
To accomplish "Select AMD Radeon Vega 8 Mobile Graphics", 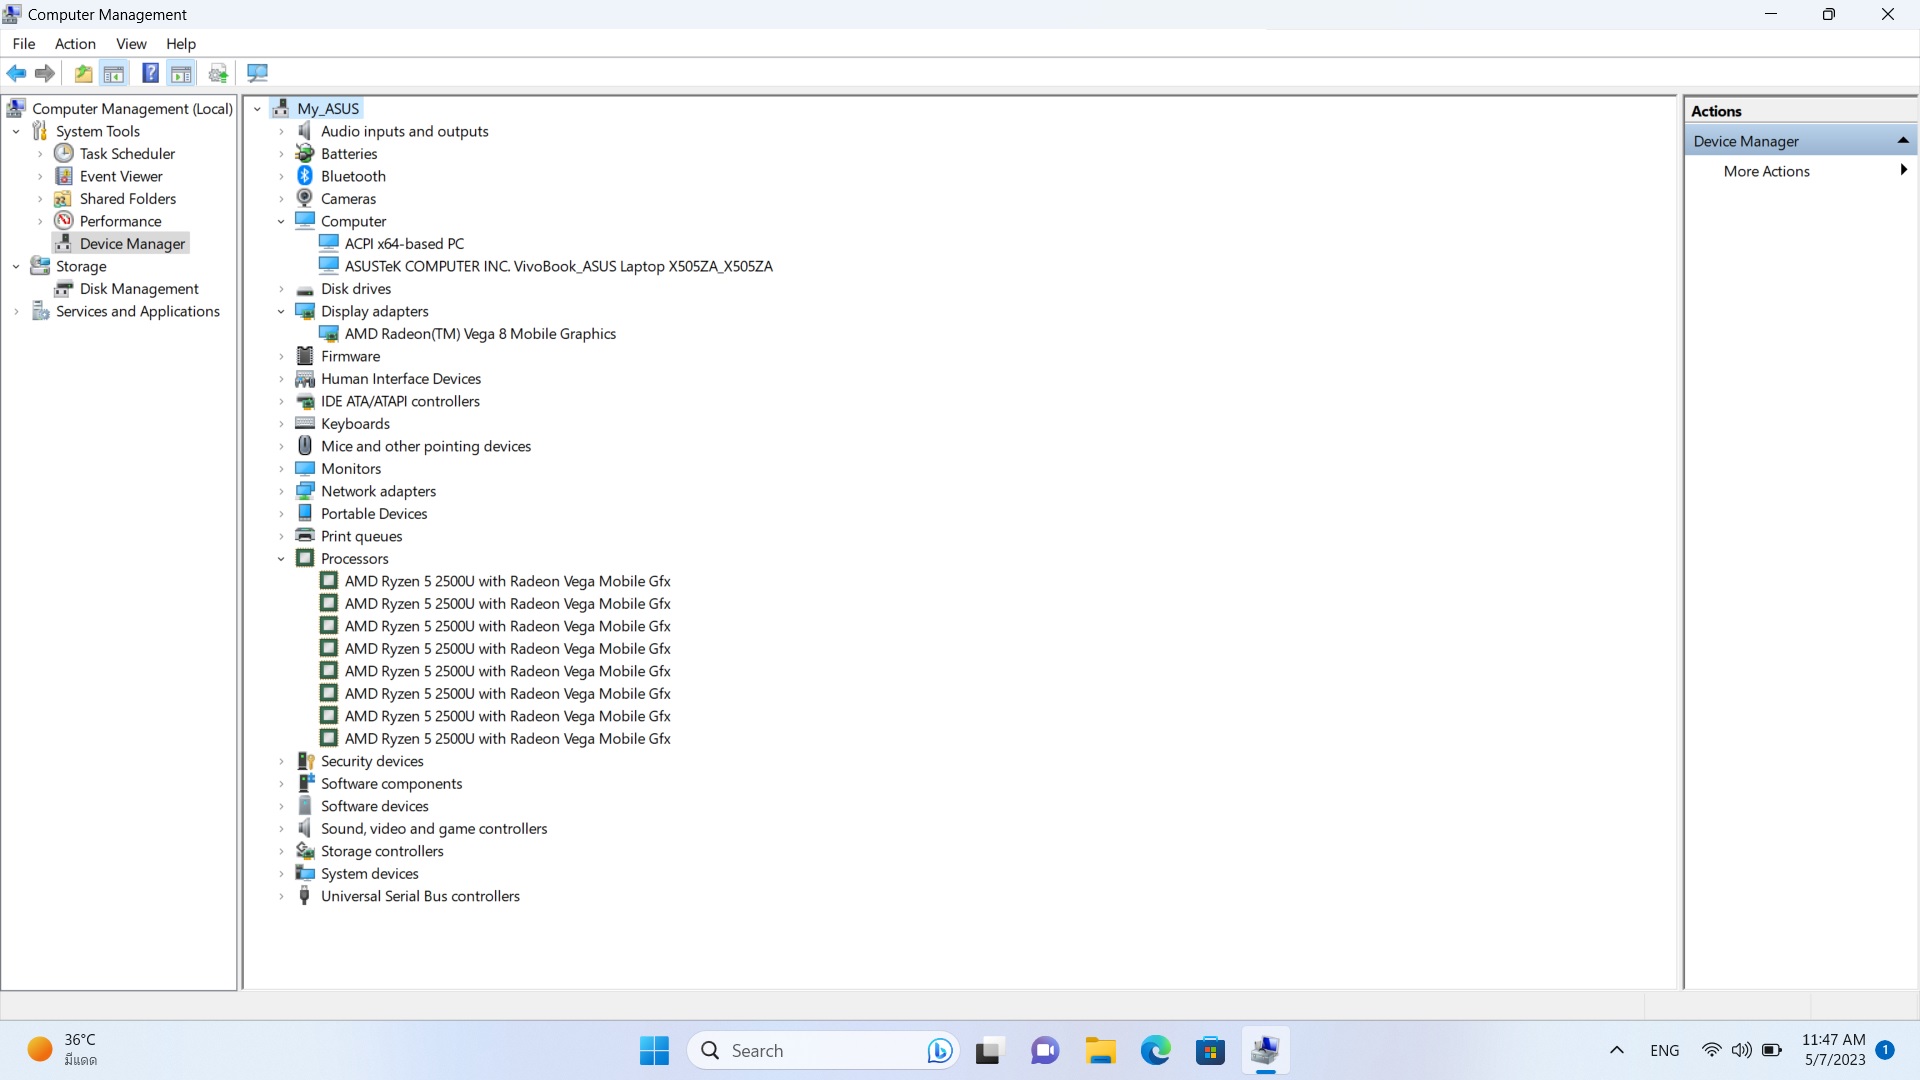I will click(x=480, y=334).
